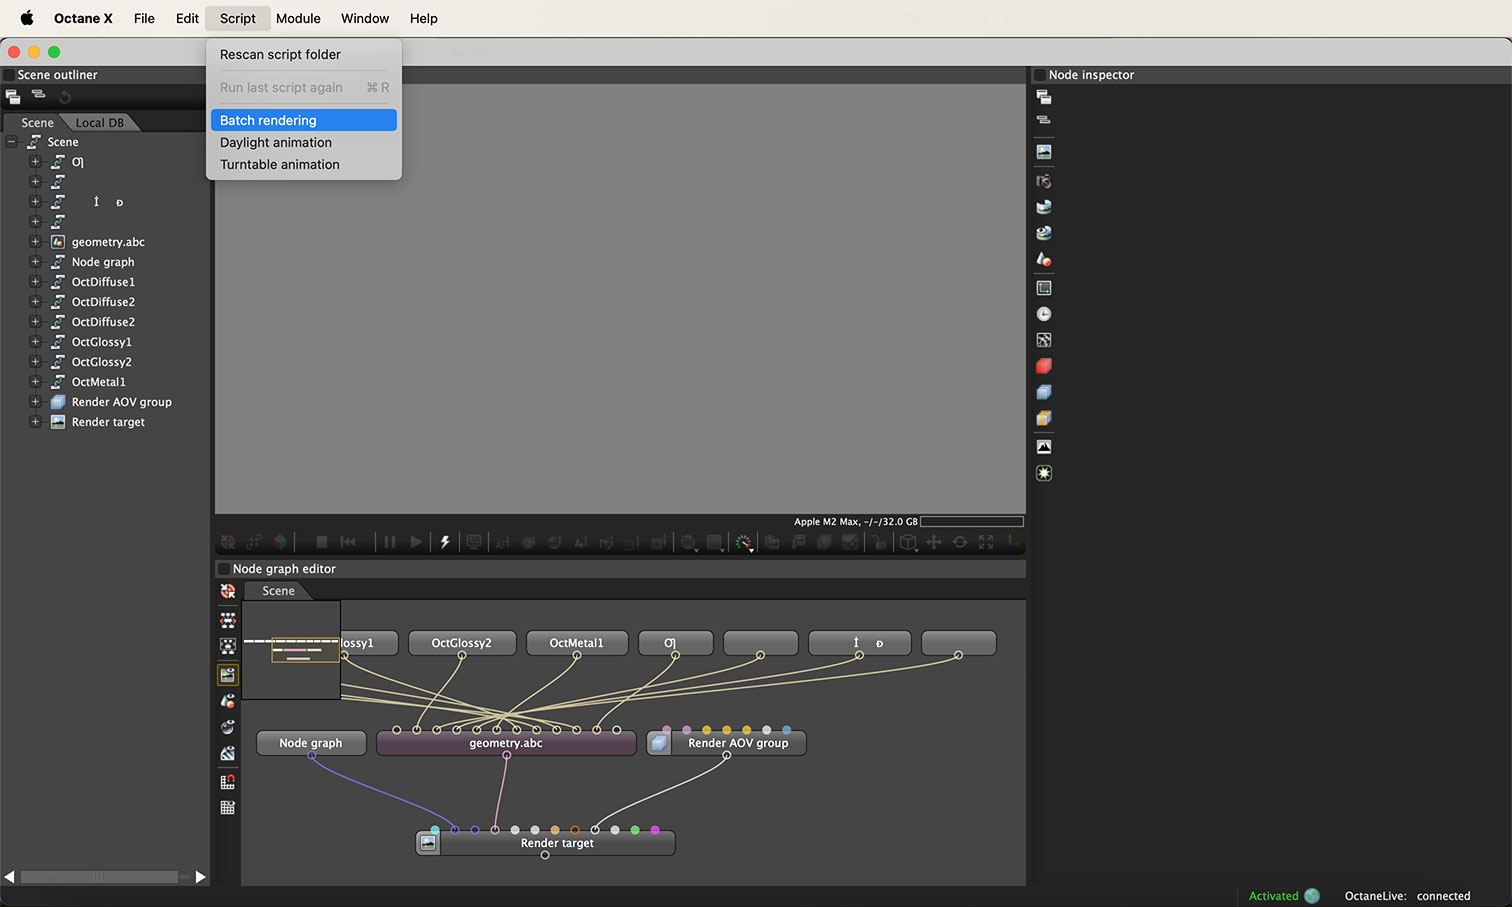This screenshot has width=1512, height=907.
Task: Expand the Render AOV group item
Action: coord(35,402)
